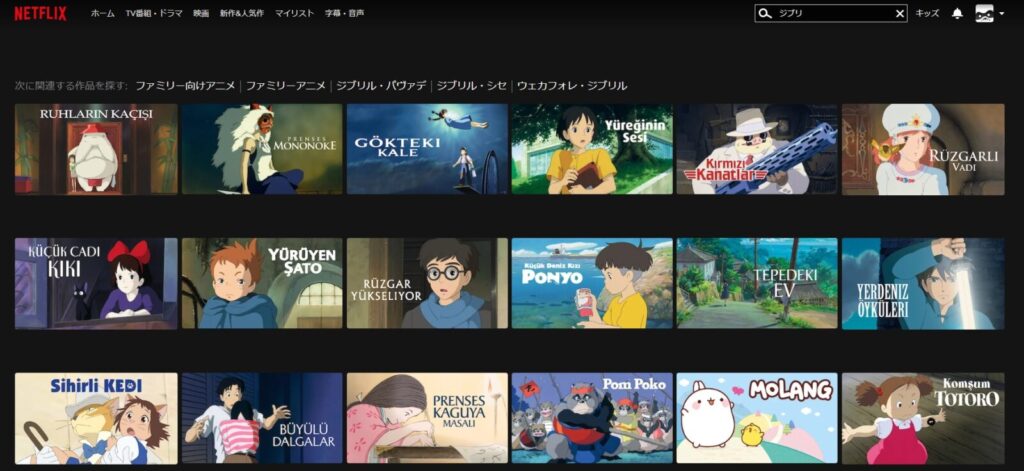The height and width of the screenshot is (471, 1024).
Task: Open the Ruhların Kaçışı title card
Action: point(96,149)
